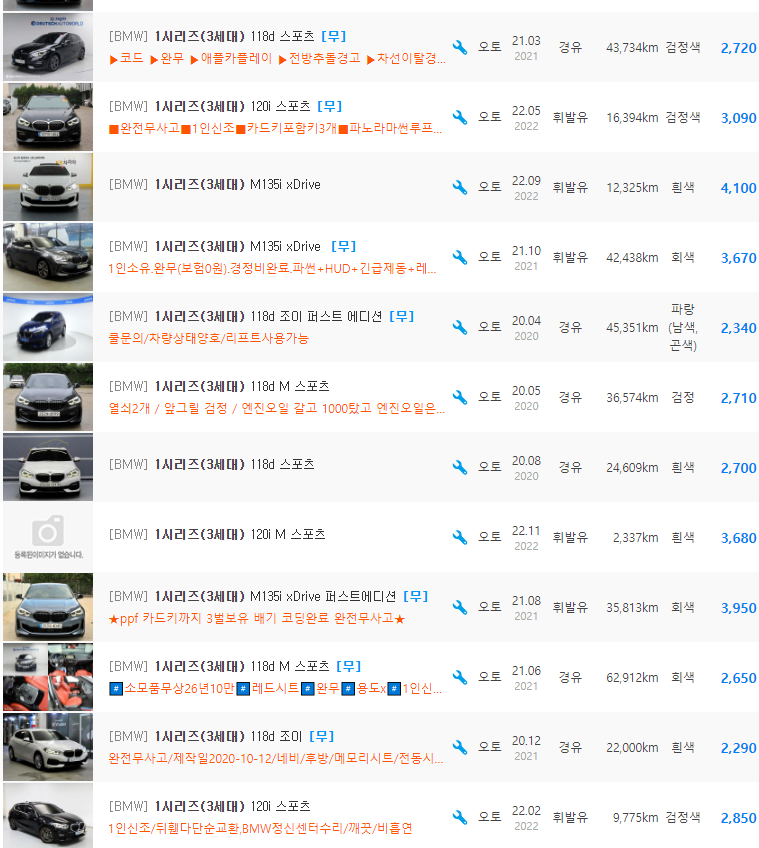This screenshot has width=759, height=848.
Task: Open listing title M135i xDrive 퍼스트에디션
Action: tap(253, 596)
